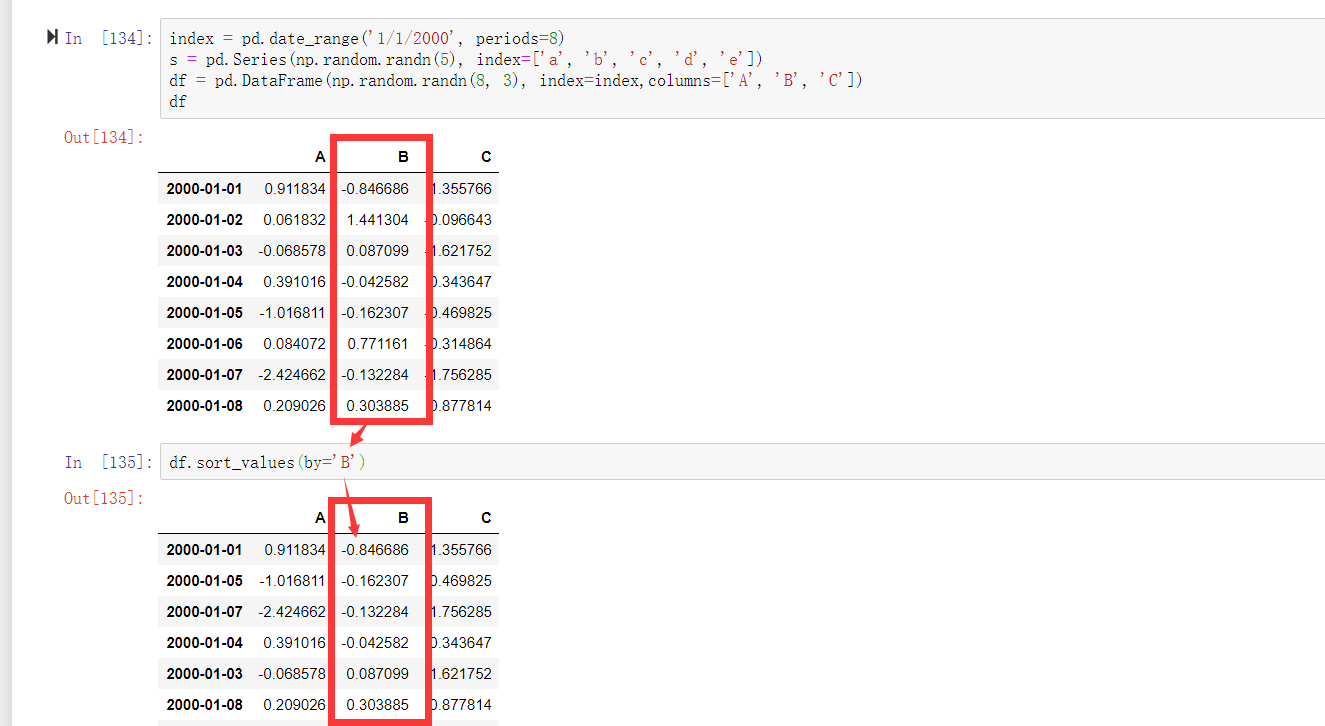Click index 2000-01-04 in first table

click(204, 281)
